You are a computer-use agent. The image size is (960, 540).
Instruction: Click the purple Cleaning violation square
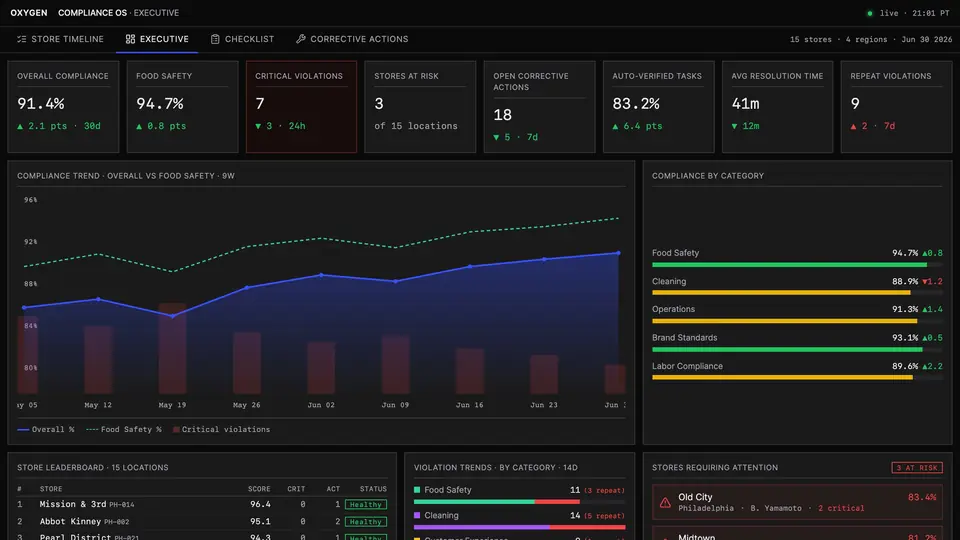417,516
